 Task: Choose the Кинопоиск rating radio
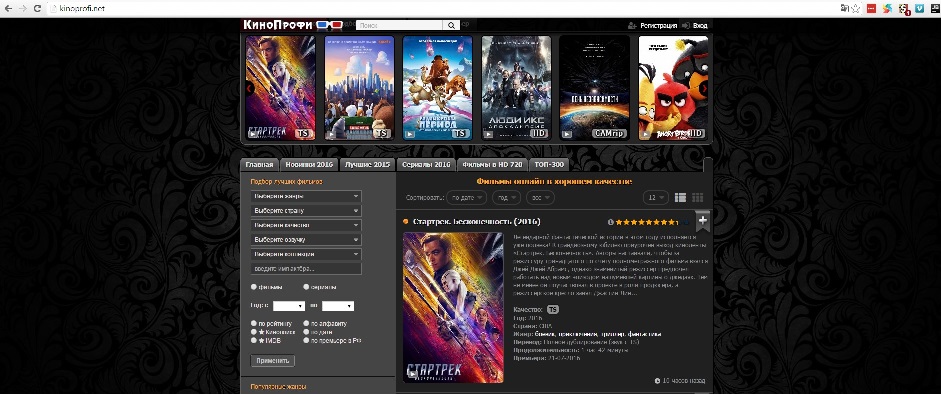pos(254,332)
